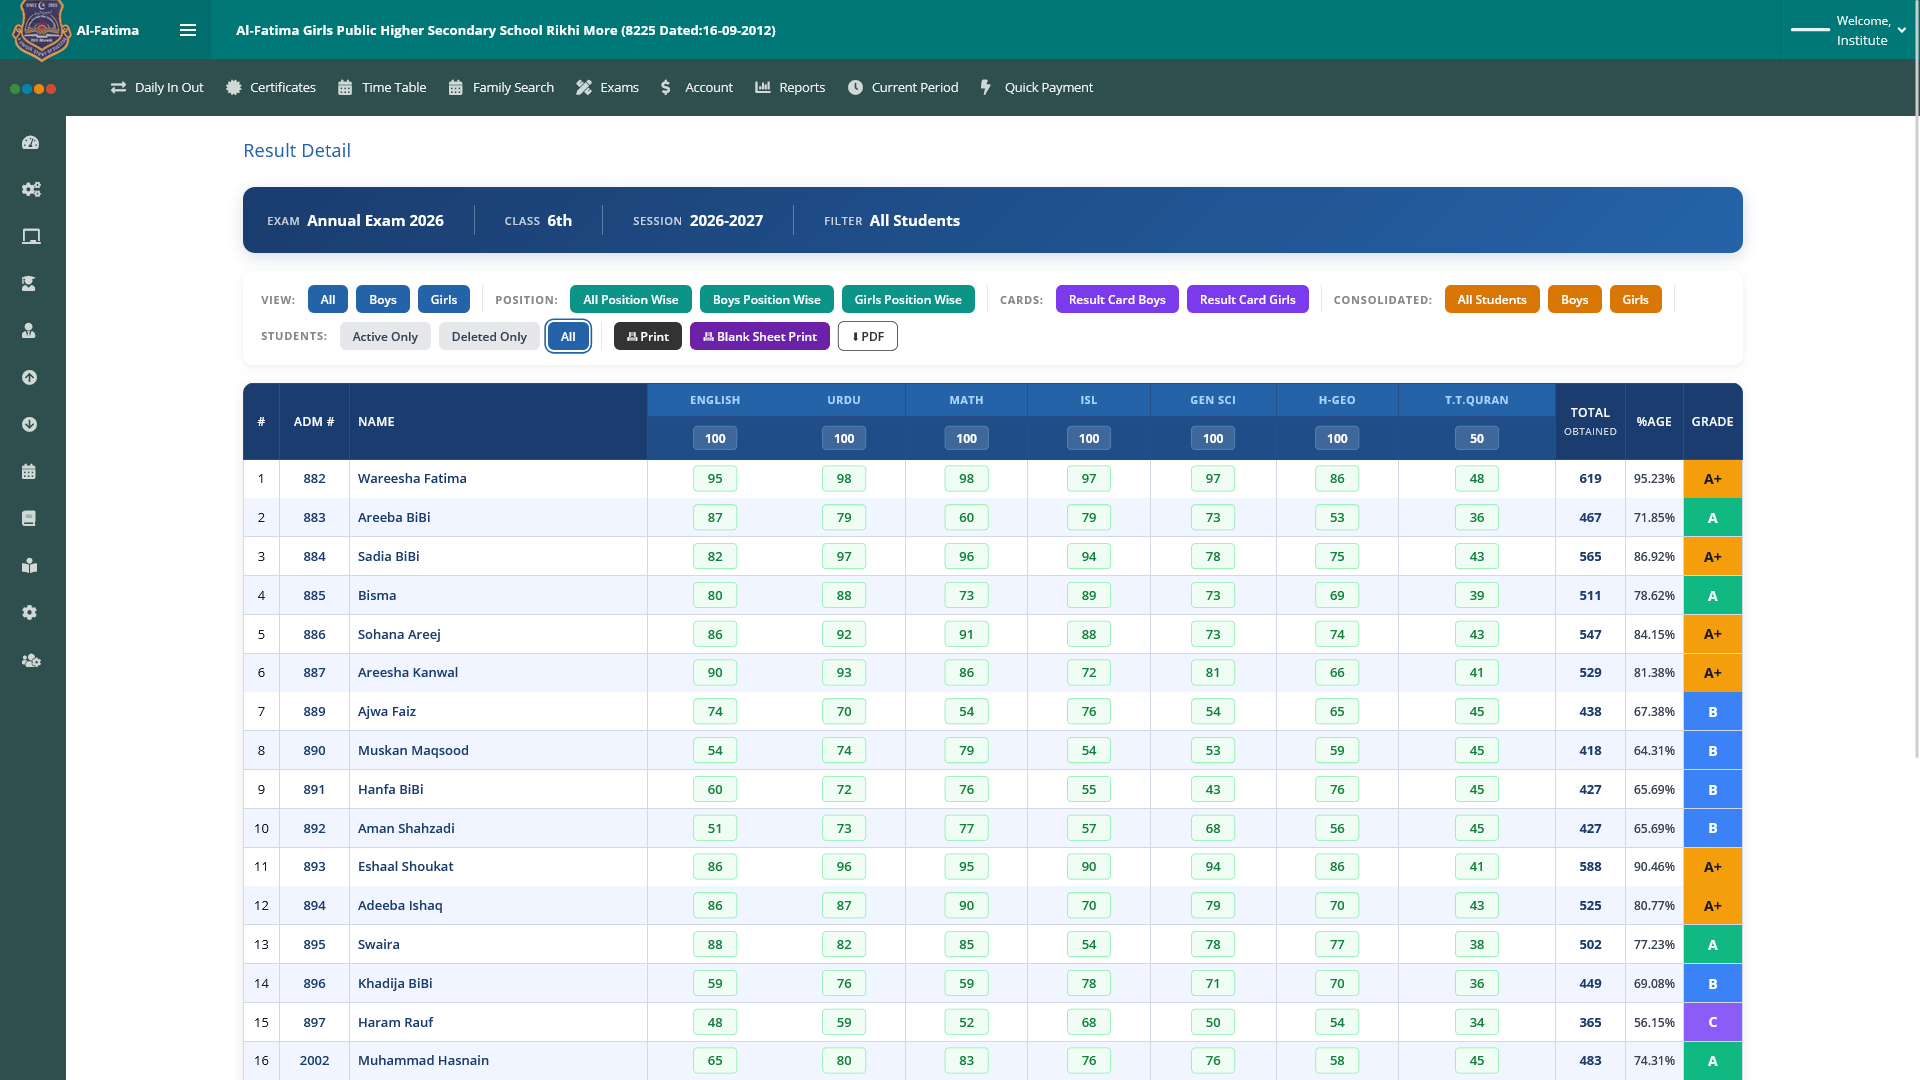The height and width of the screenshot is (1080, 1920).
Task: Click the ENGLISH total marks field 100
Action: click(x=715, y=439)
